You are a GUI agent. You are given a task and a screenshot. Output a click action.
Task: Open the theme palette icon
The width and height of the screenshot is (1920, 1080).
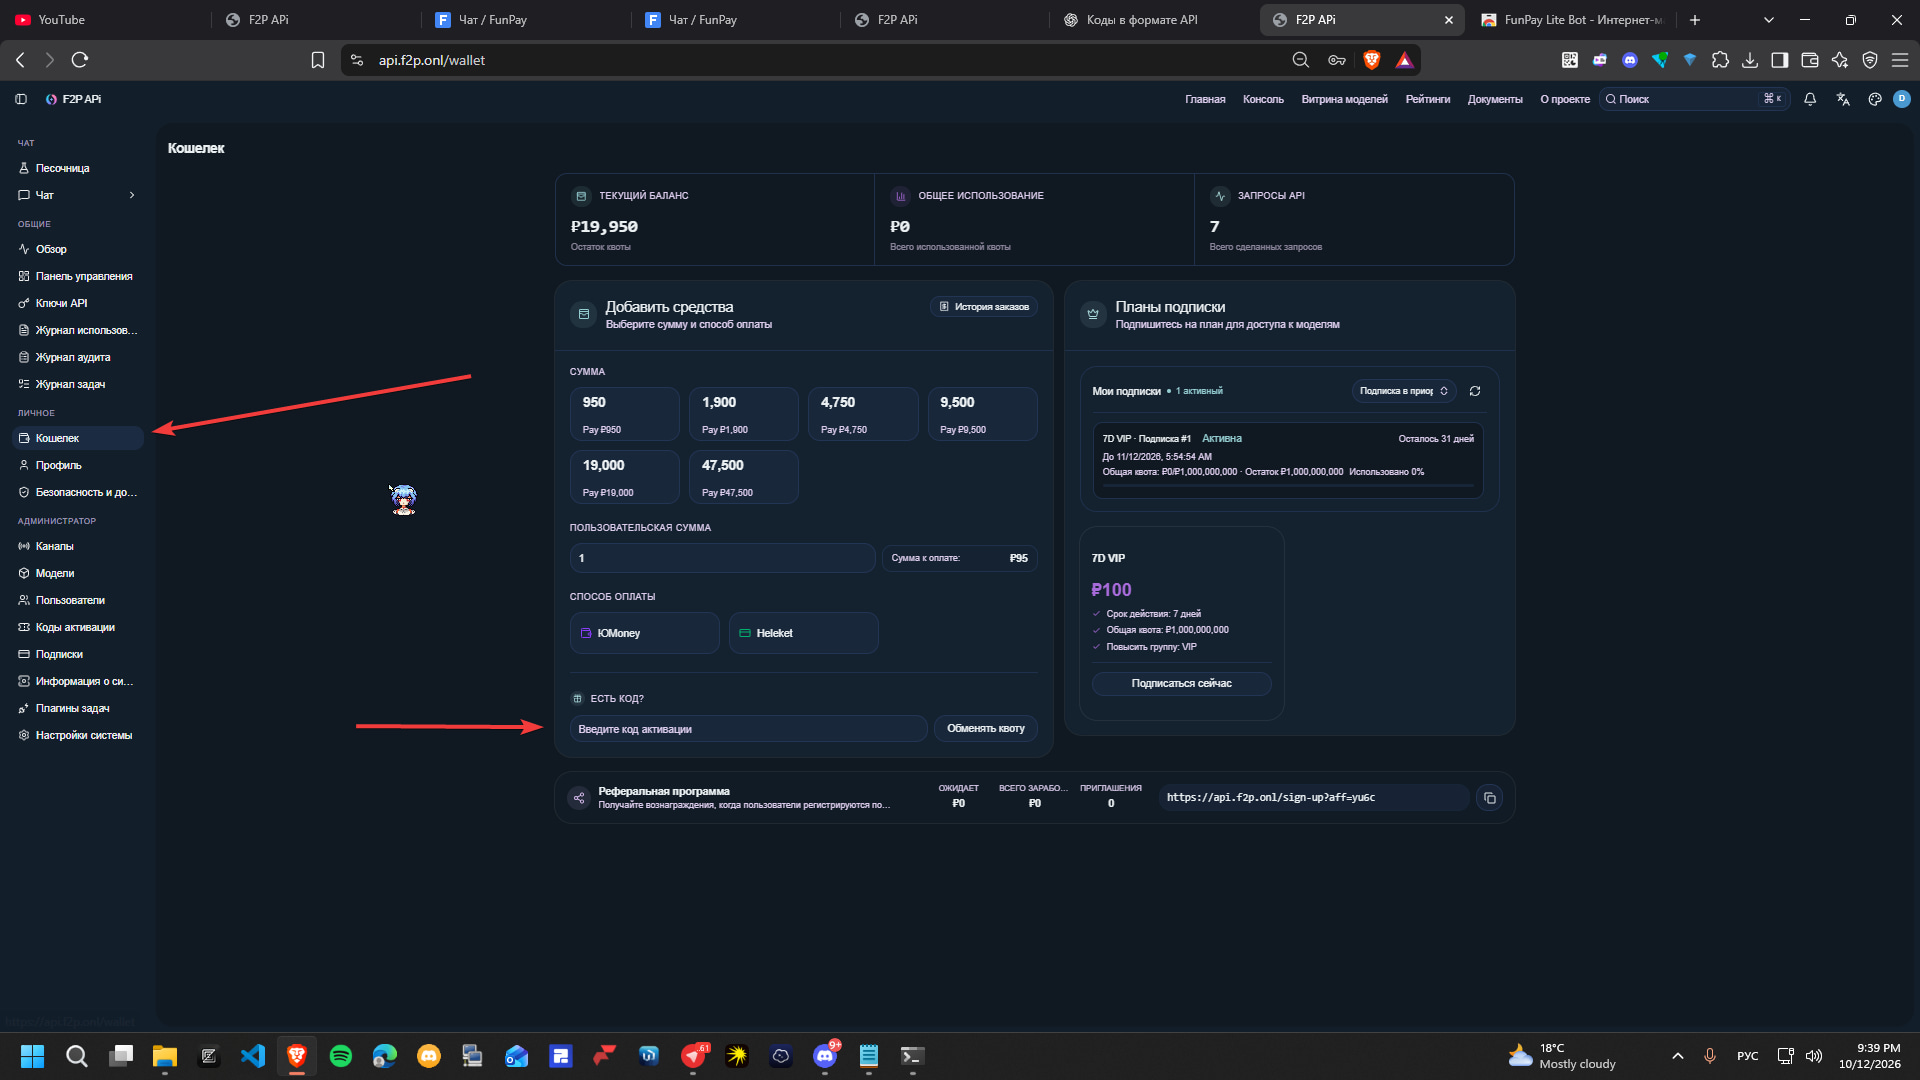coord(1875,99)
